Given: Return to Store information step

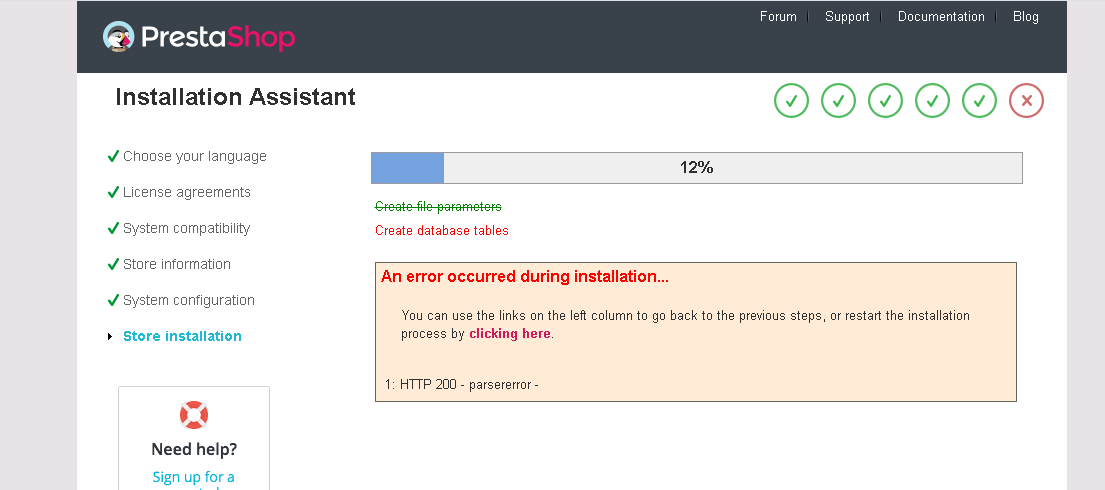Looking at the screenshot, I should 176,264.
